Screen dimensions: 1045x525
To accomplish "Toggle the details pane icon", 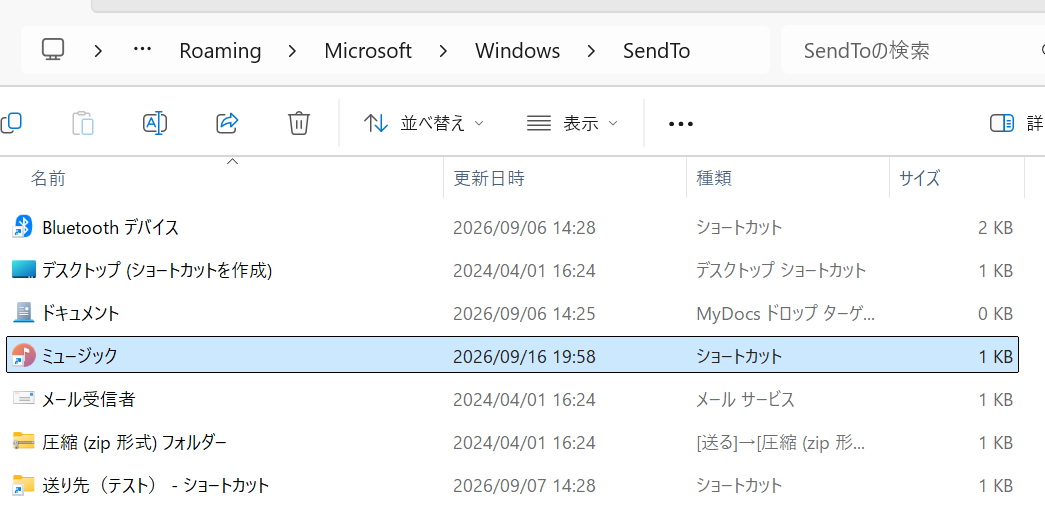I will coord(1002,123).
